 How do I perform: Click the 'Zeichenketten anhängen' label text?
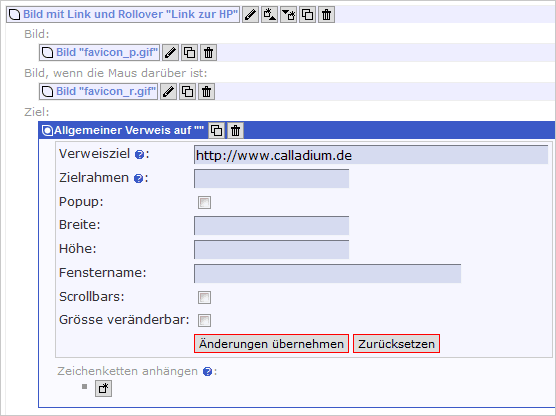click(x=128, y=371)
